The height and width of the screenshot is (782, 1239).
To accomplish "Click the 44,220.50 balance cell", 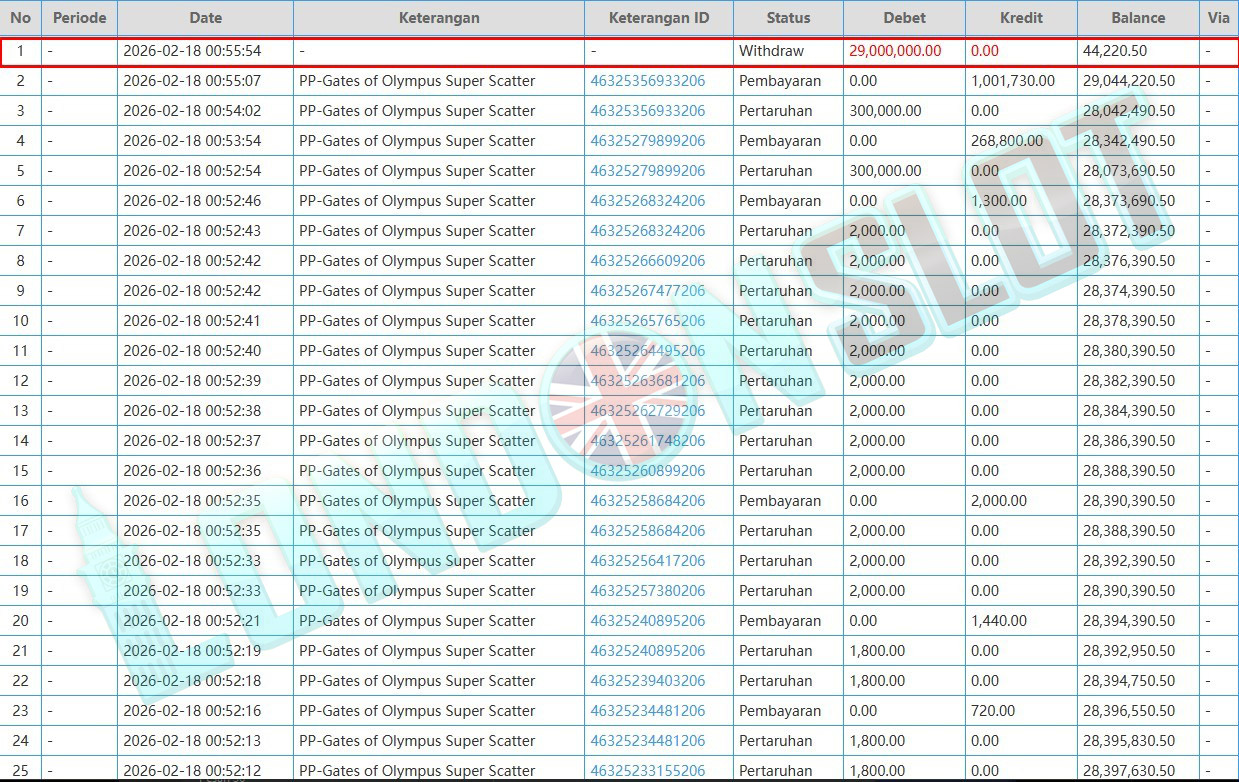I will click(x=1115, y=51).
